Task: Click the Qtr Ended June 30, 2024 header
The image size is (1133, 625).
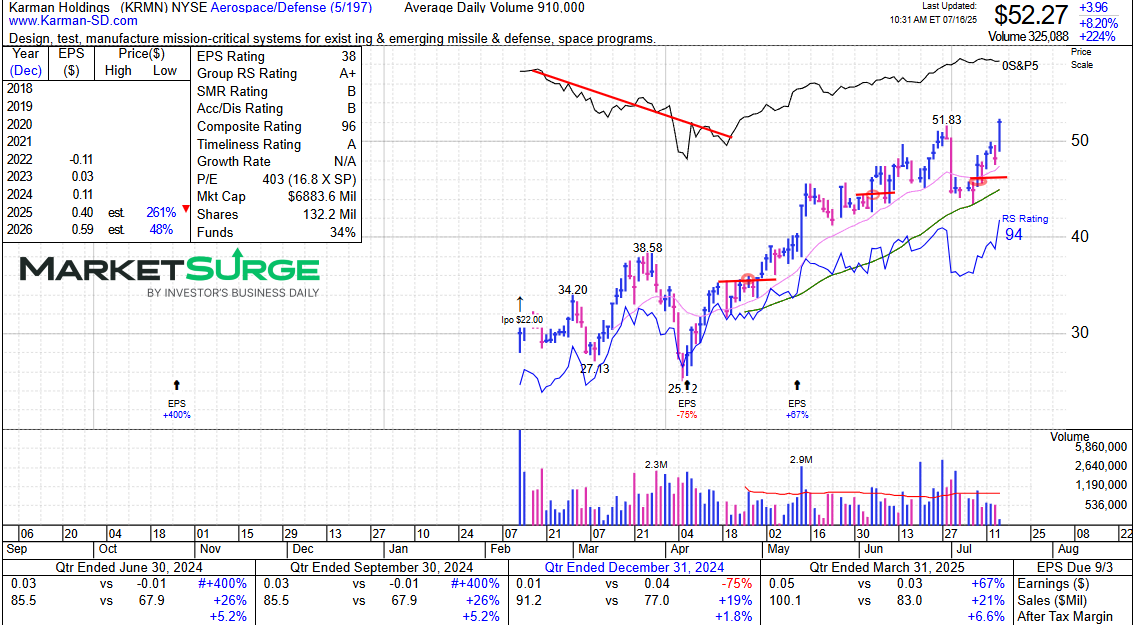Action: click(x=128, y=566)
